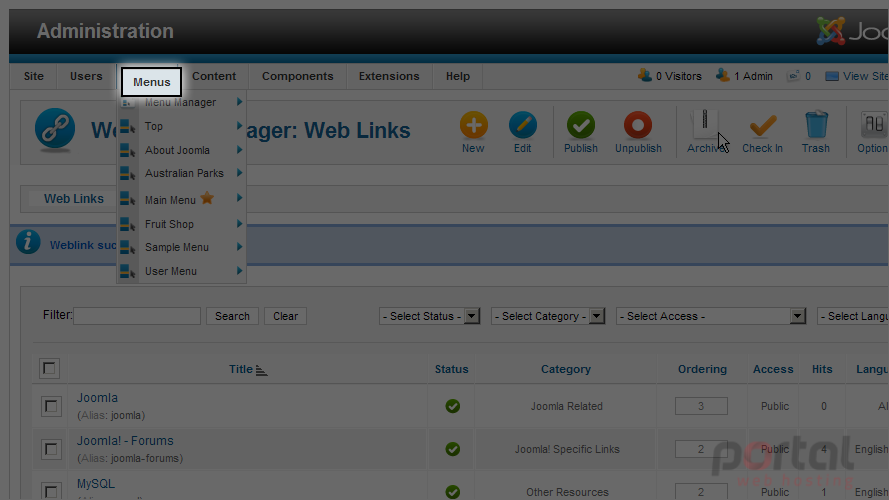The height and width of the screenshot is (500, 889).
Task: Open the Select Access dropdown
Action: [x=711, y=316]
